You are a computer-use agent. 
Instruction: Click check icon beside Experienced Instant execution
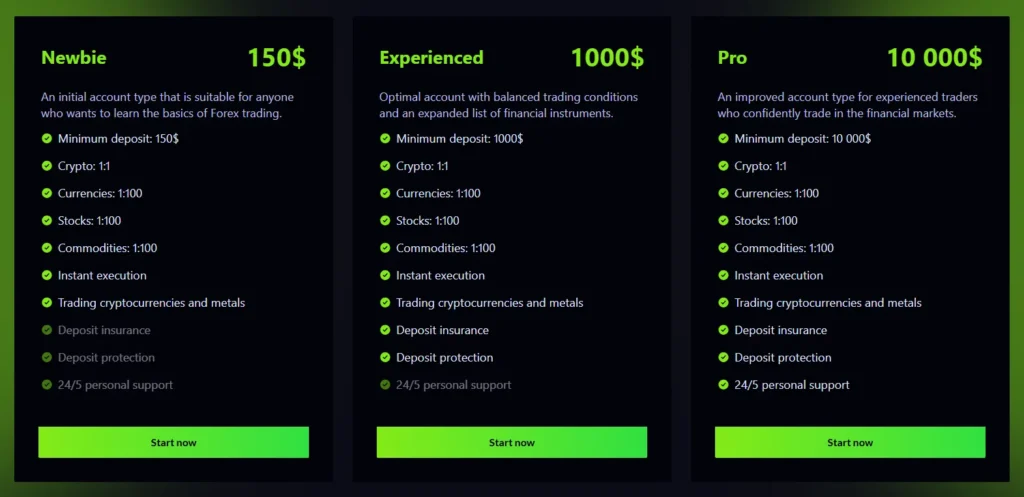click(x=385, y=275)
